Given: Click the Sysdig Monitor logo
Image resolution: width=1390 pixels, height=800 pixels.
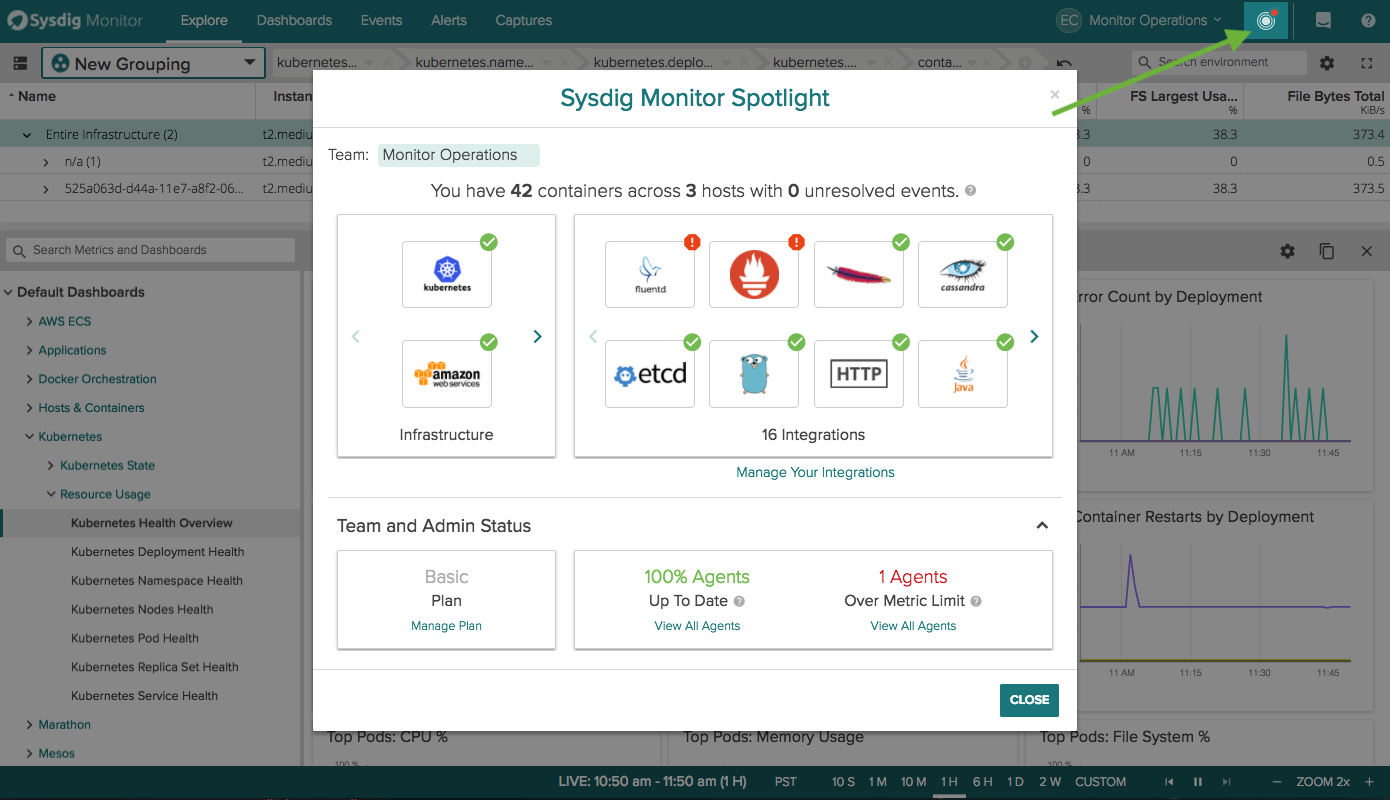Looking at the screenshot, I should (x=76, y=20).
